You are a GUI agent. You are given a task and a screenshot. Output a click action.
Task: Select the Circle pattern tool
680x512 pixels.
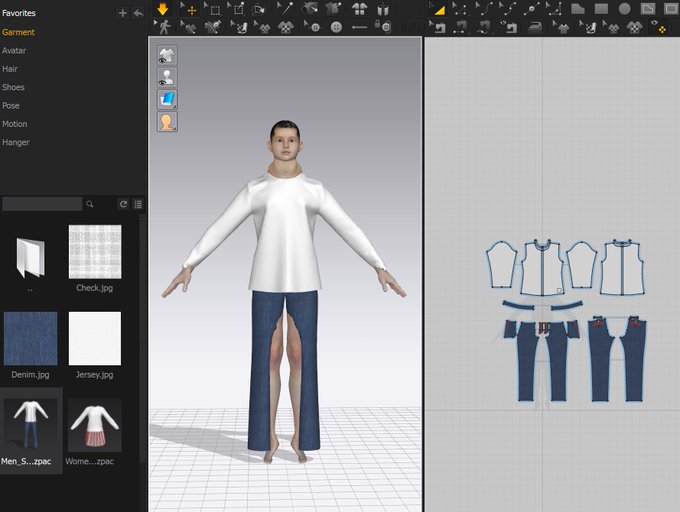tap(624, 9)
